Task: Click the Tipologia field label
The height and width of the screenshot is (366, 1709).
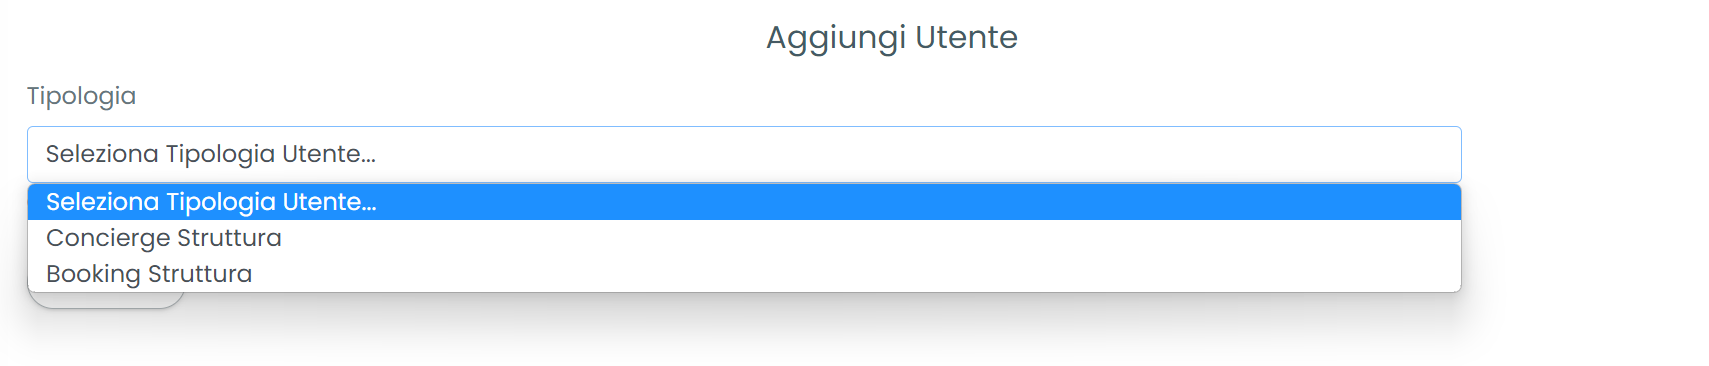Action: pos(81,96)
